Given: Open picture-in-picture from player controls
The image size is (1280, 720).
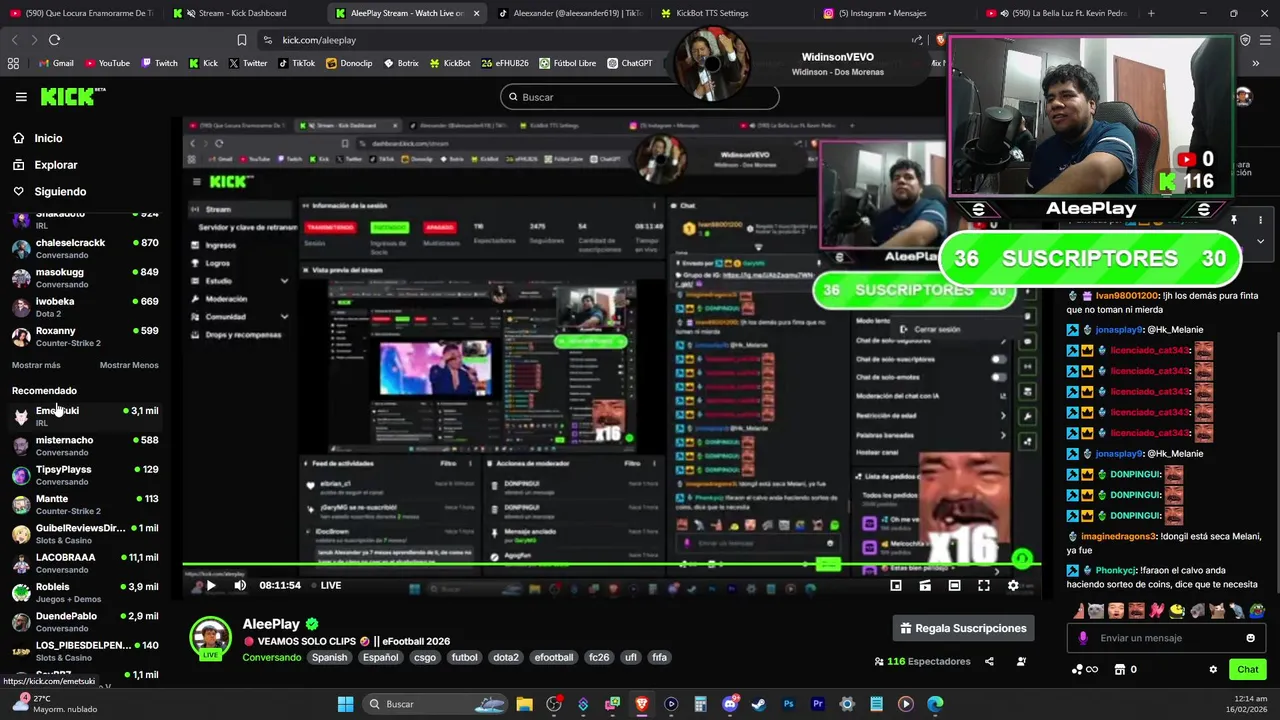Looking at the screenshot, I should [x=896, y=586].
